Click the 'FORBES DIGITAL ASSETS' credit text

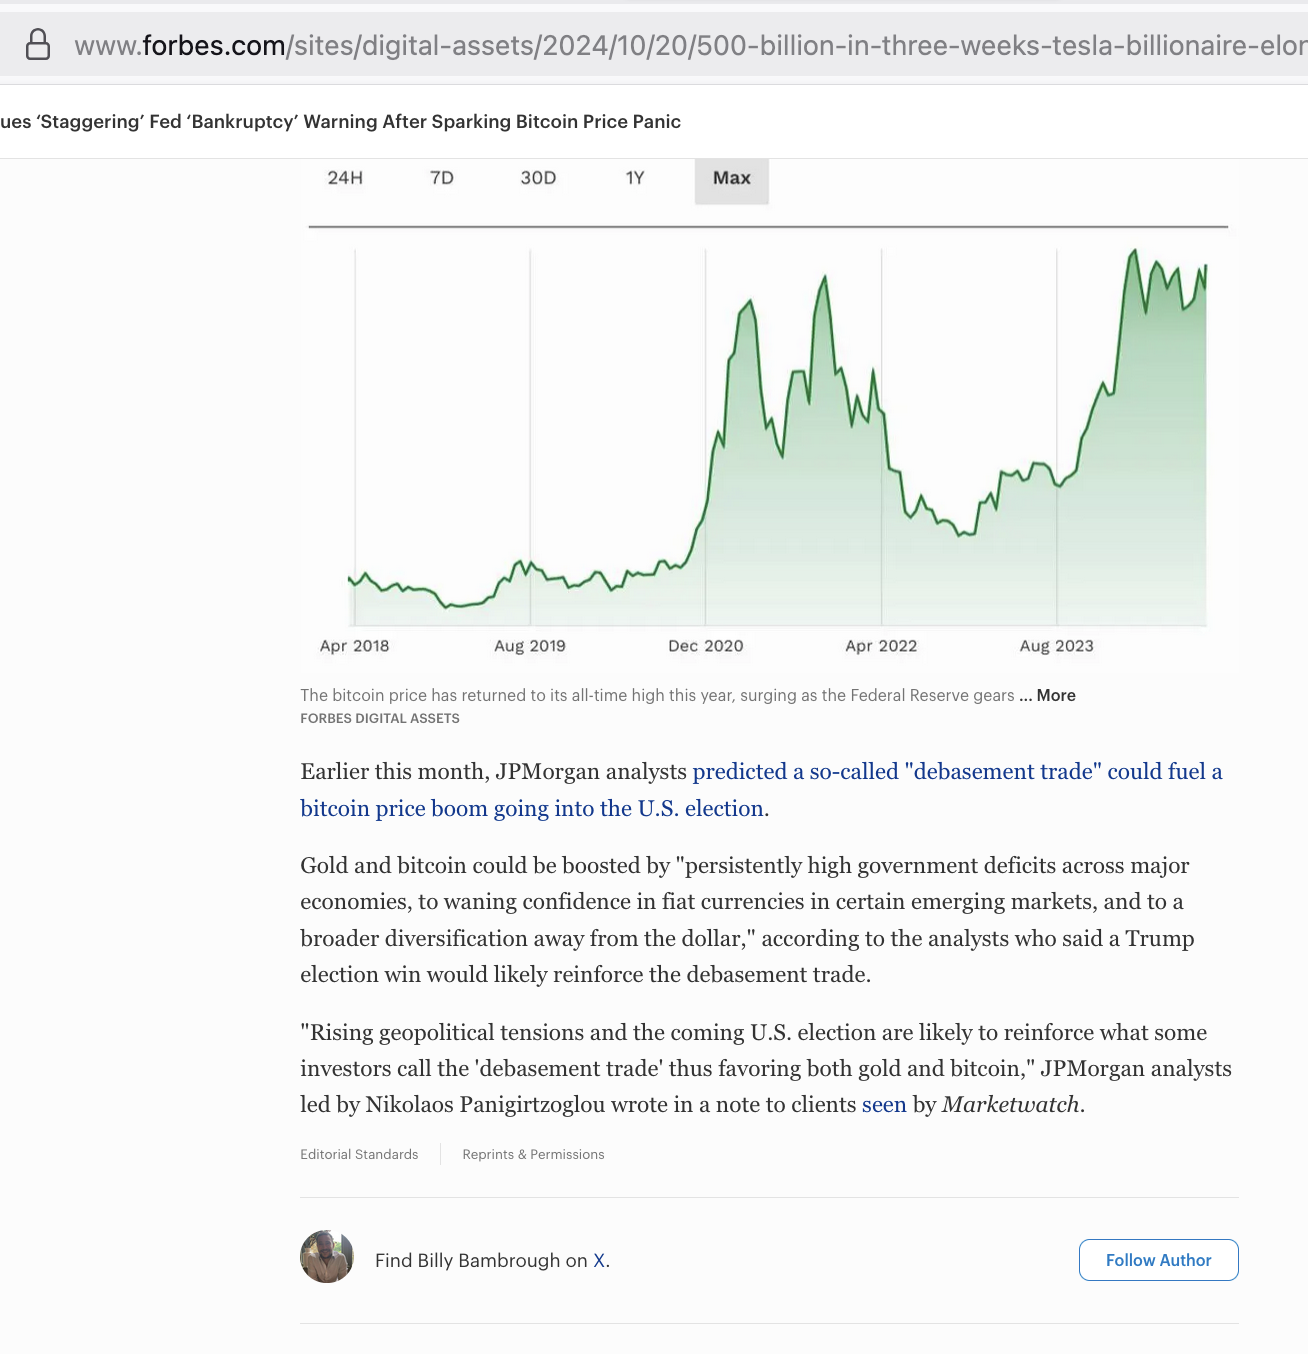click(x=380, y=718)
